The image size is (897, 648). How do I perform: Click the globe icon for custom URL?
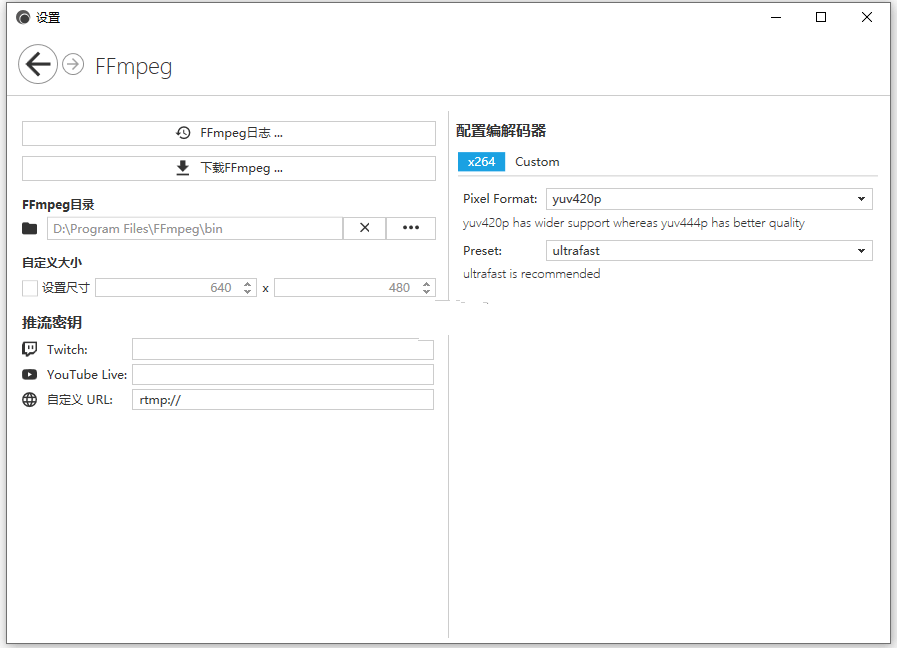coord(30,400)
